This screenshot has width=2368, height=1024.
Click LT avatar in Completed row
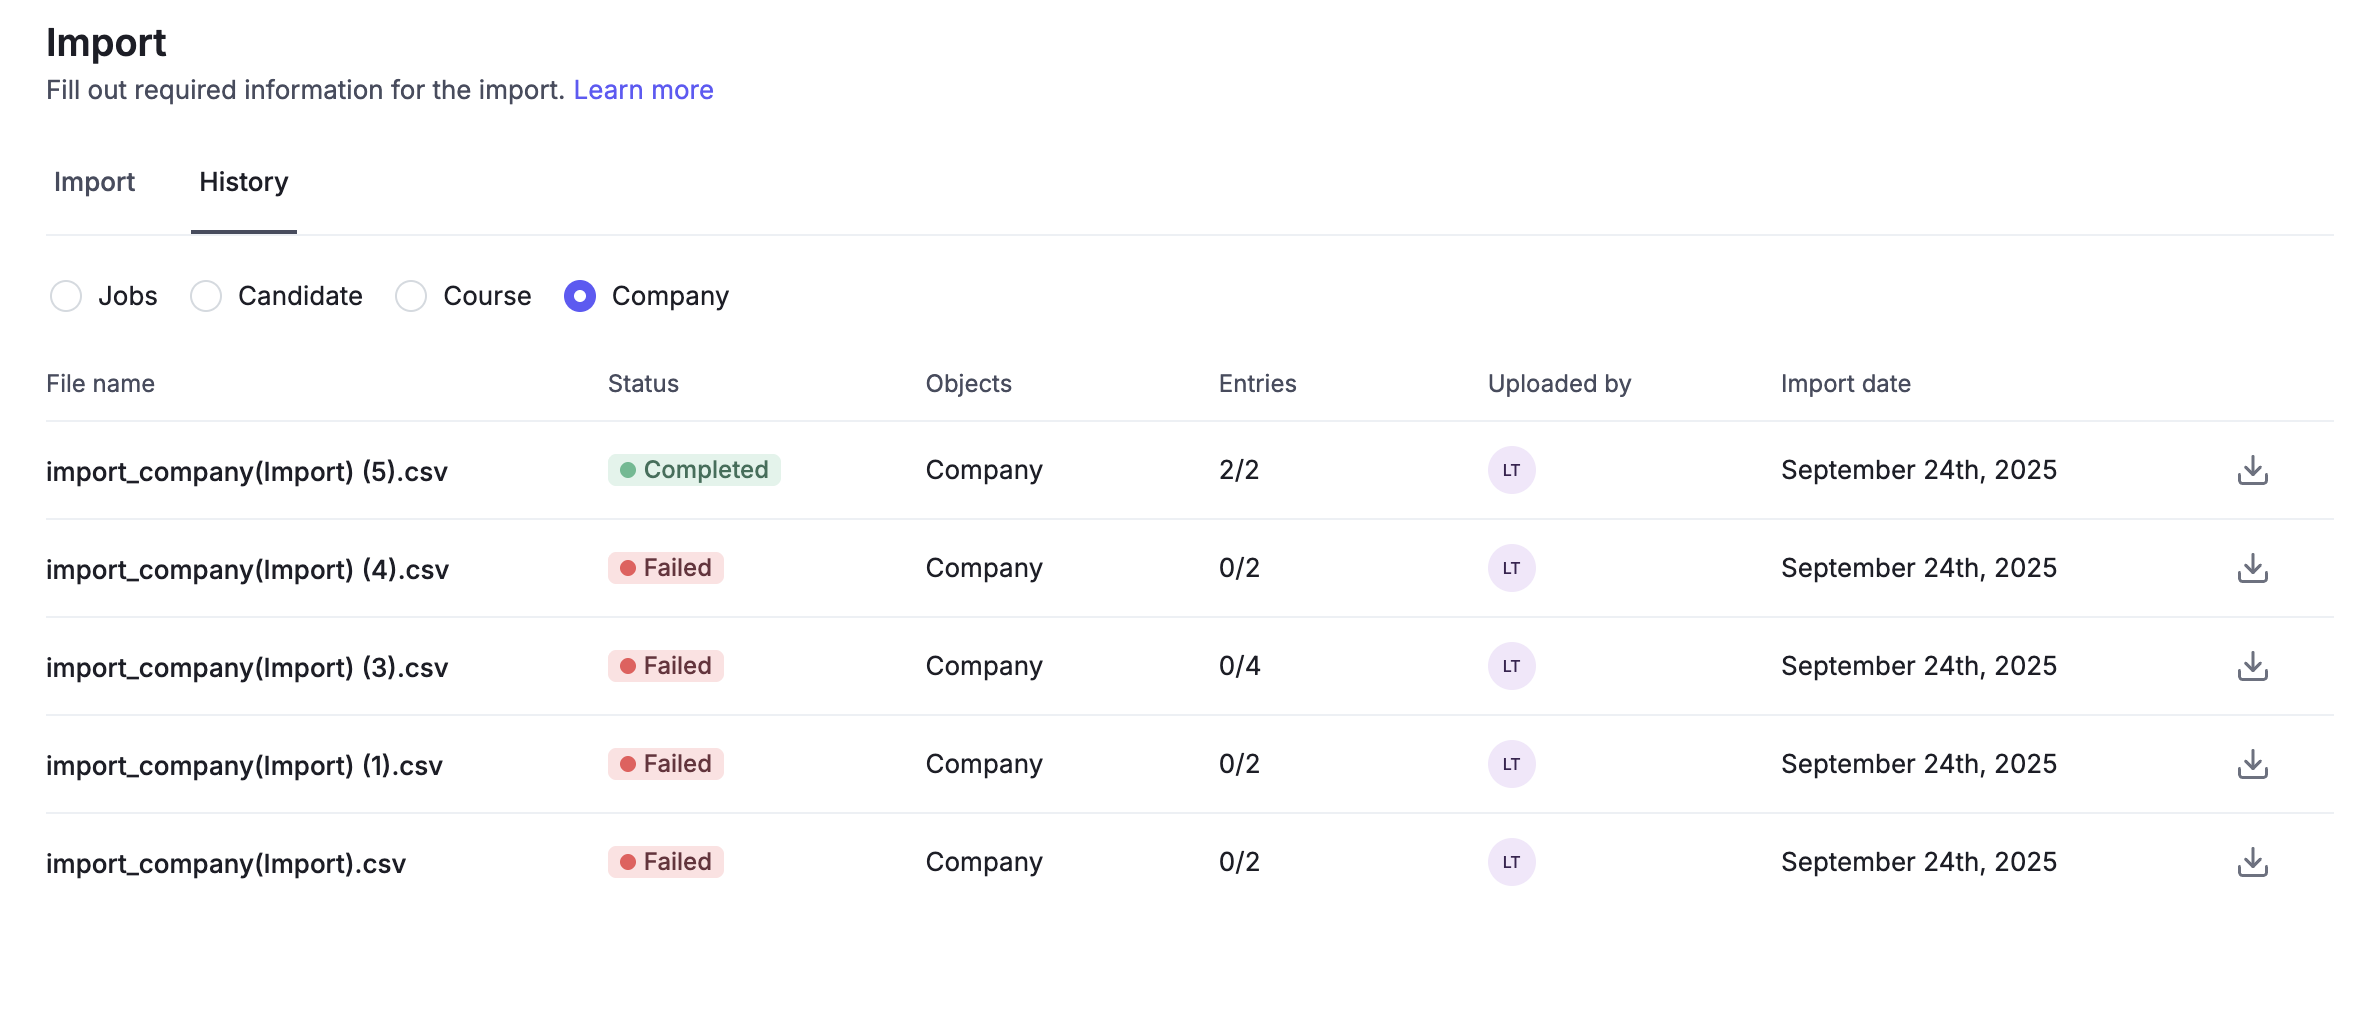(x=1511, y=470)
